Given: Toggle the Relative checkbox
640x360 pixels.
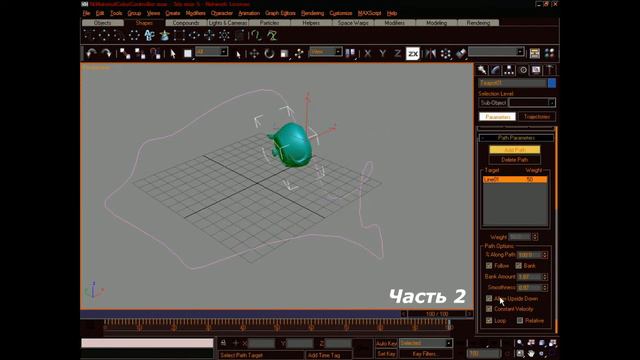Looking at the screenshot, I should coord(520,320).
